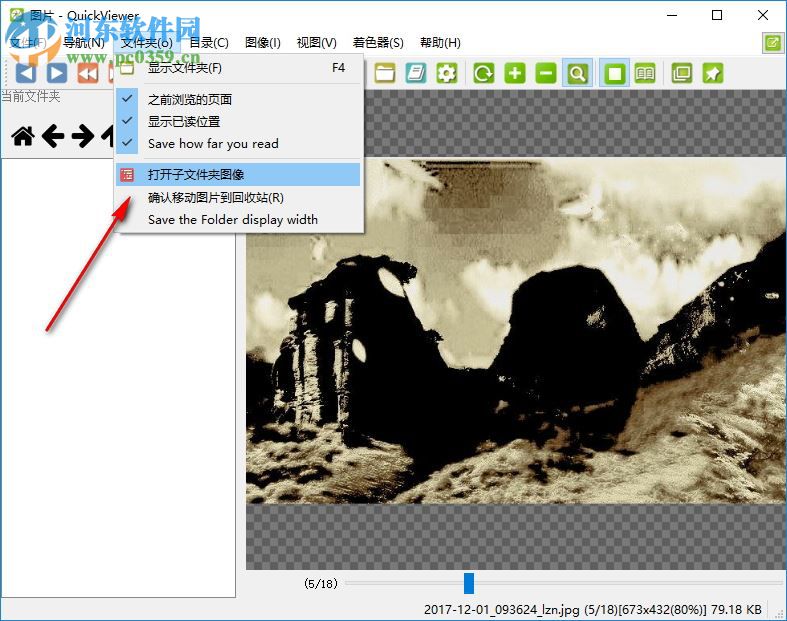
Task: Click the displayed landscape image
Action: pos(516,331)
